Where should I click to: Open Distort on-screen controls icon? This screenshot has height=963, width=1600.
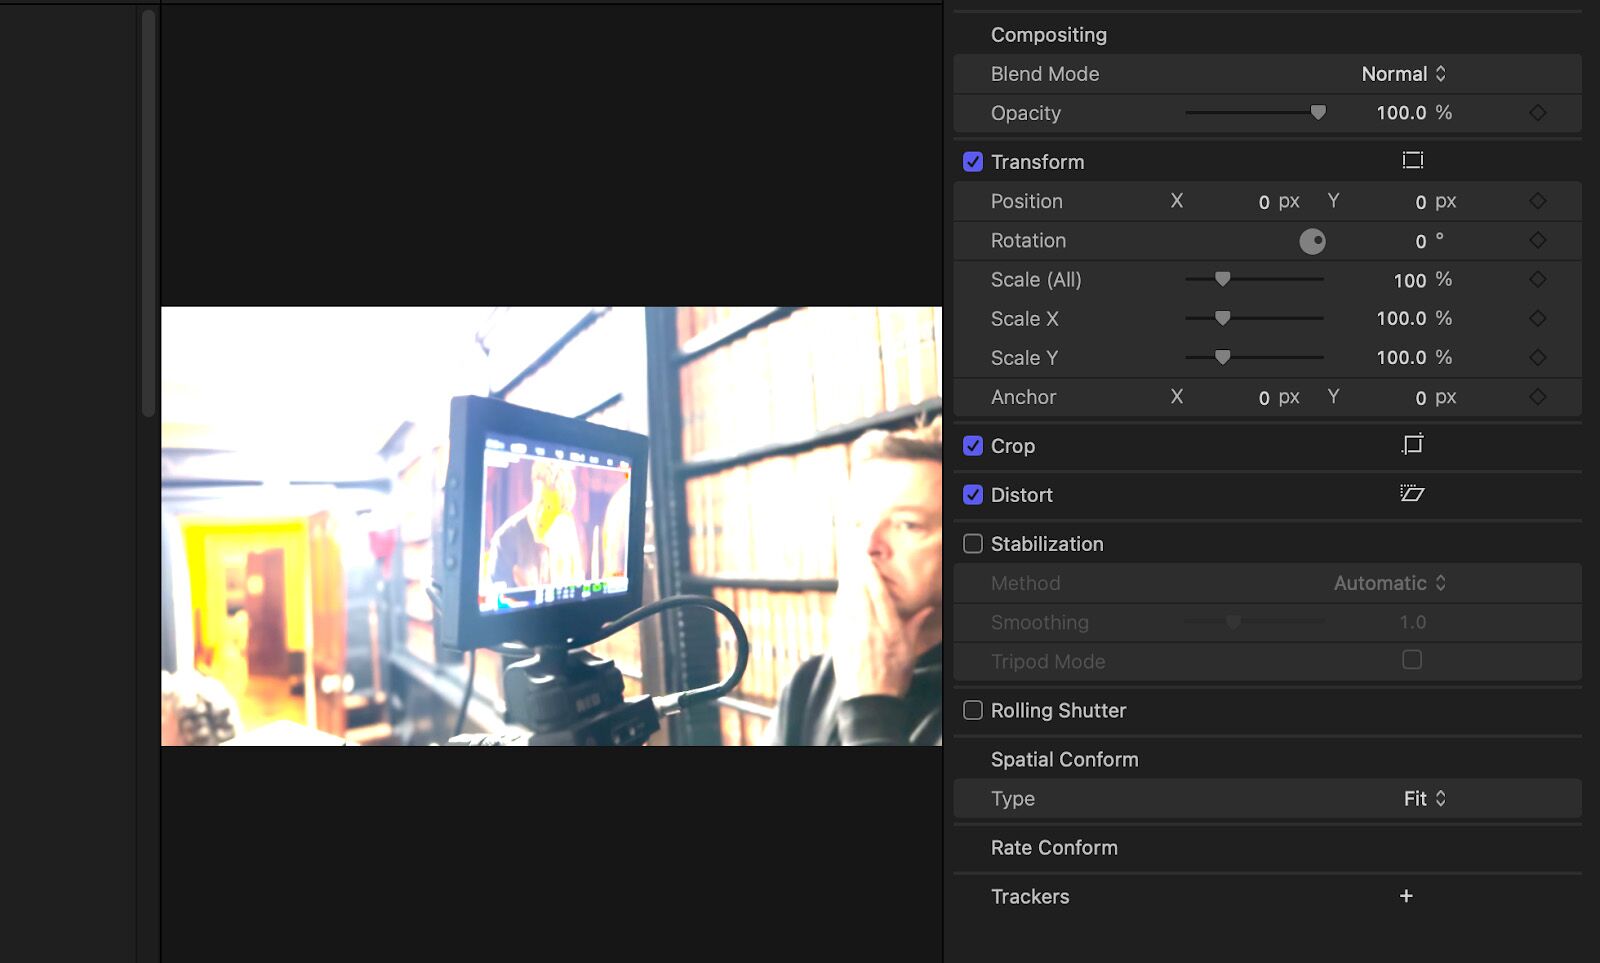coord(1413,495)
